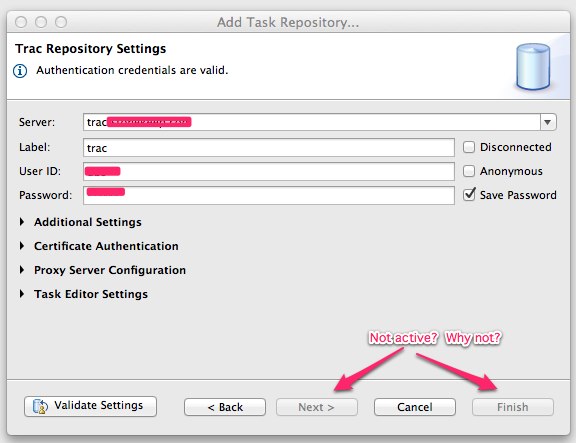
Task: Click into the Label field containing trac
Action: [269, 148]
